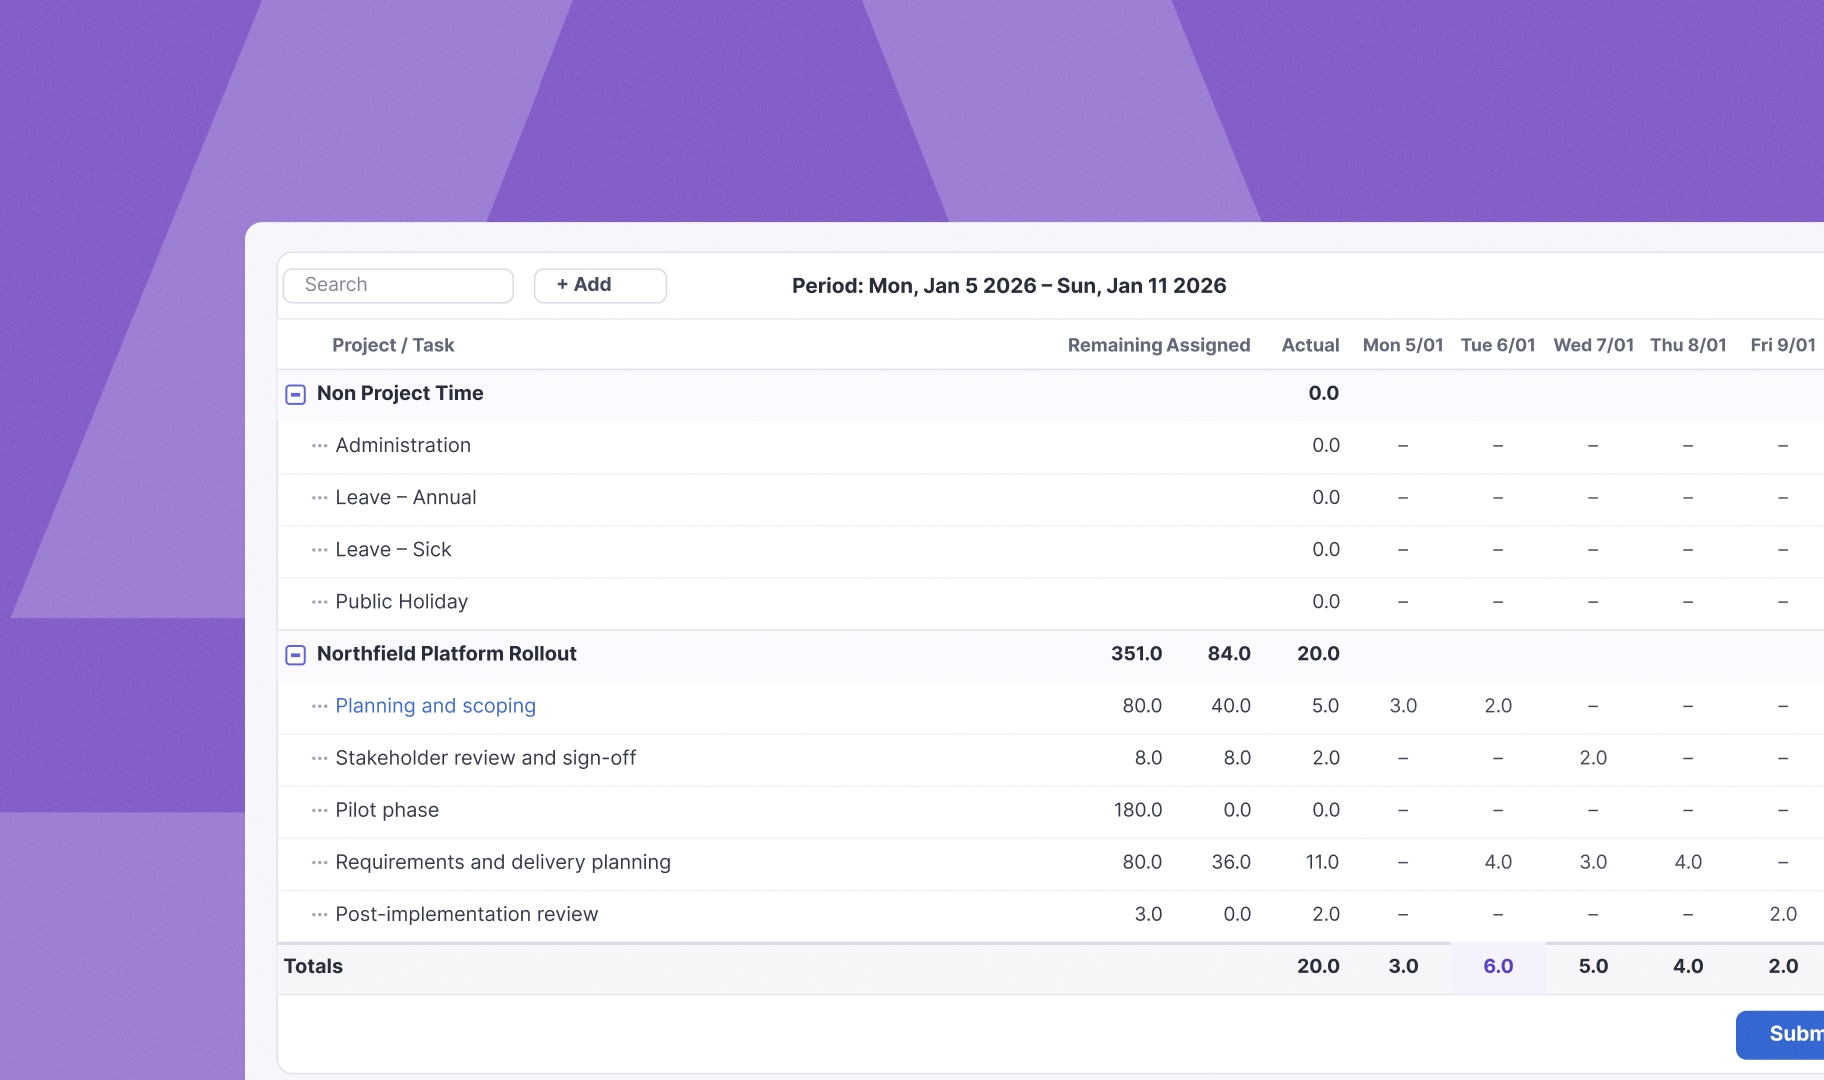Select the Wed 7/01 column header

coord(1593,345)
